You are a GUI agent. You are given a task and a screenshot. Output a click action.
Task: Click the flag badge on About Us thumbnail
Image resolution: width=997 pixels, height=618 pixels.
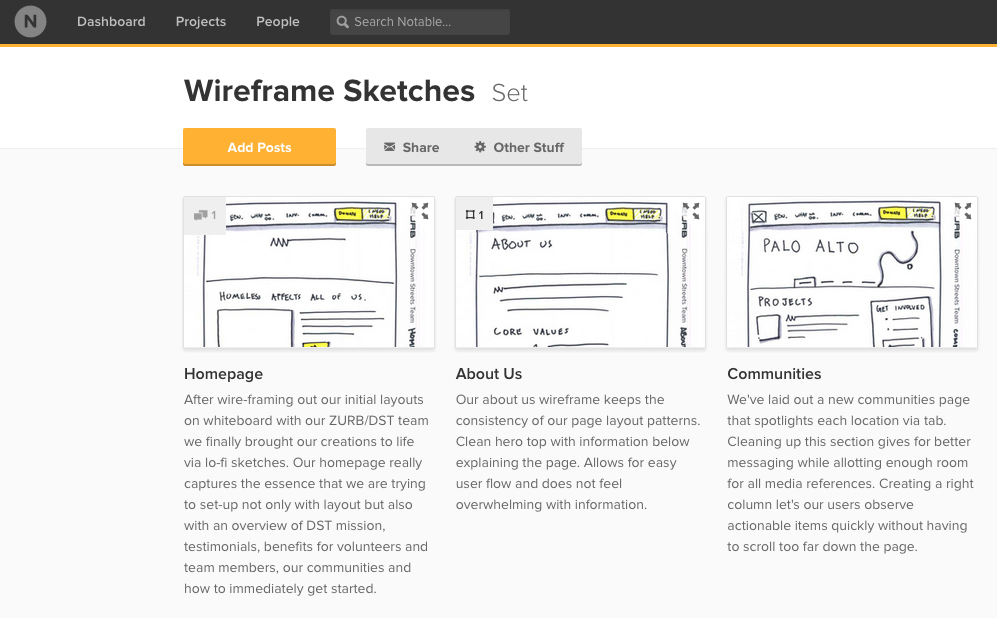[x=473, y=214]
